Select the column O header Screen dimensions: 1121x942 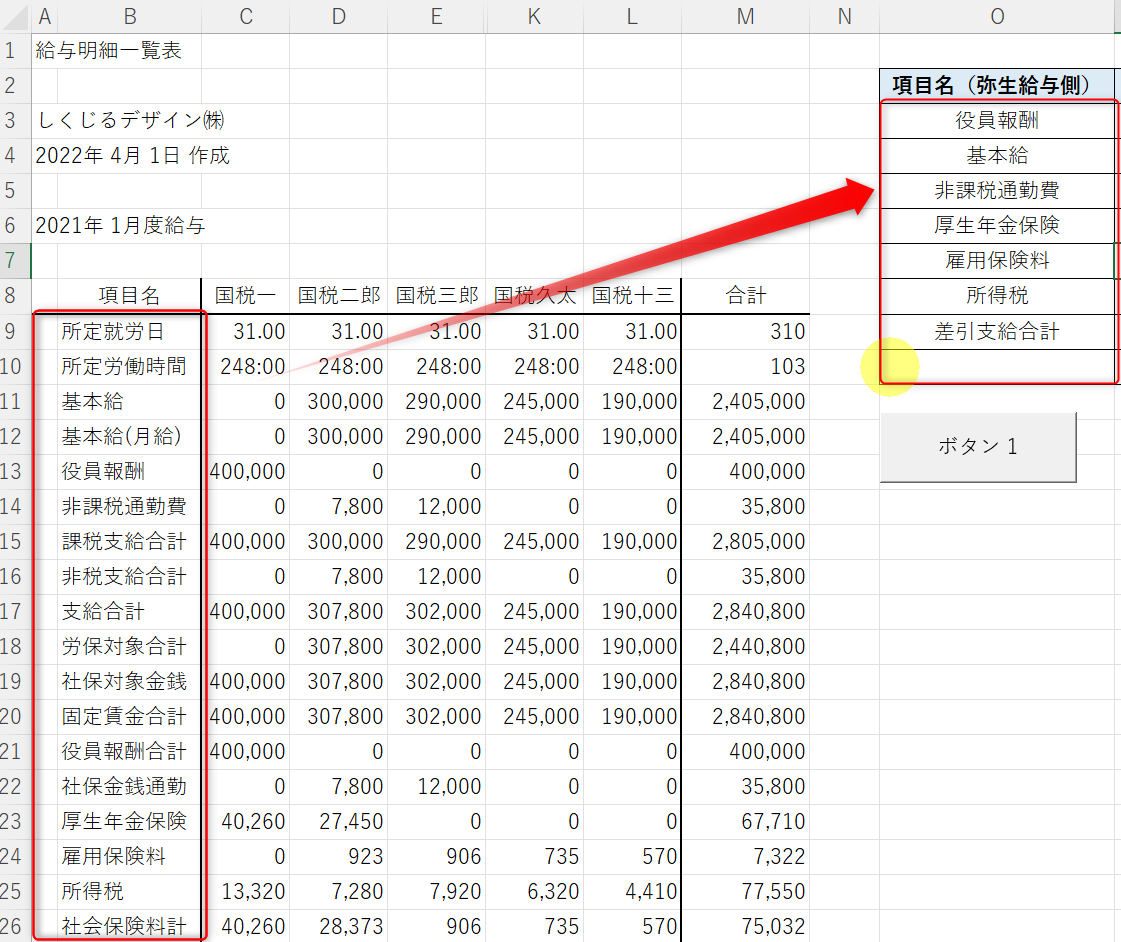click(x=997, y=17)
